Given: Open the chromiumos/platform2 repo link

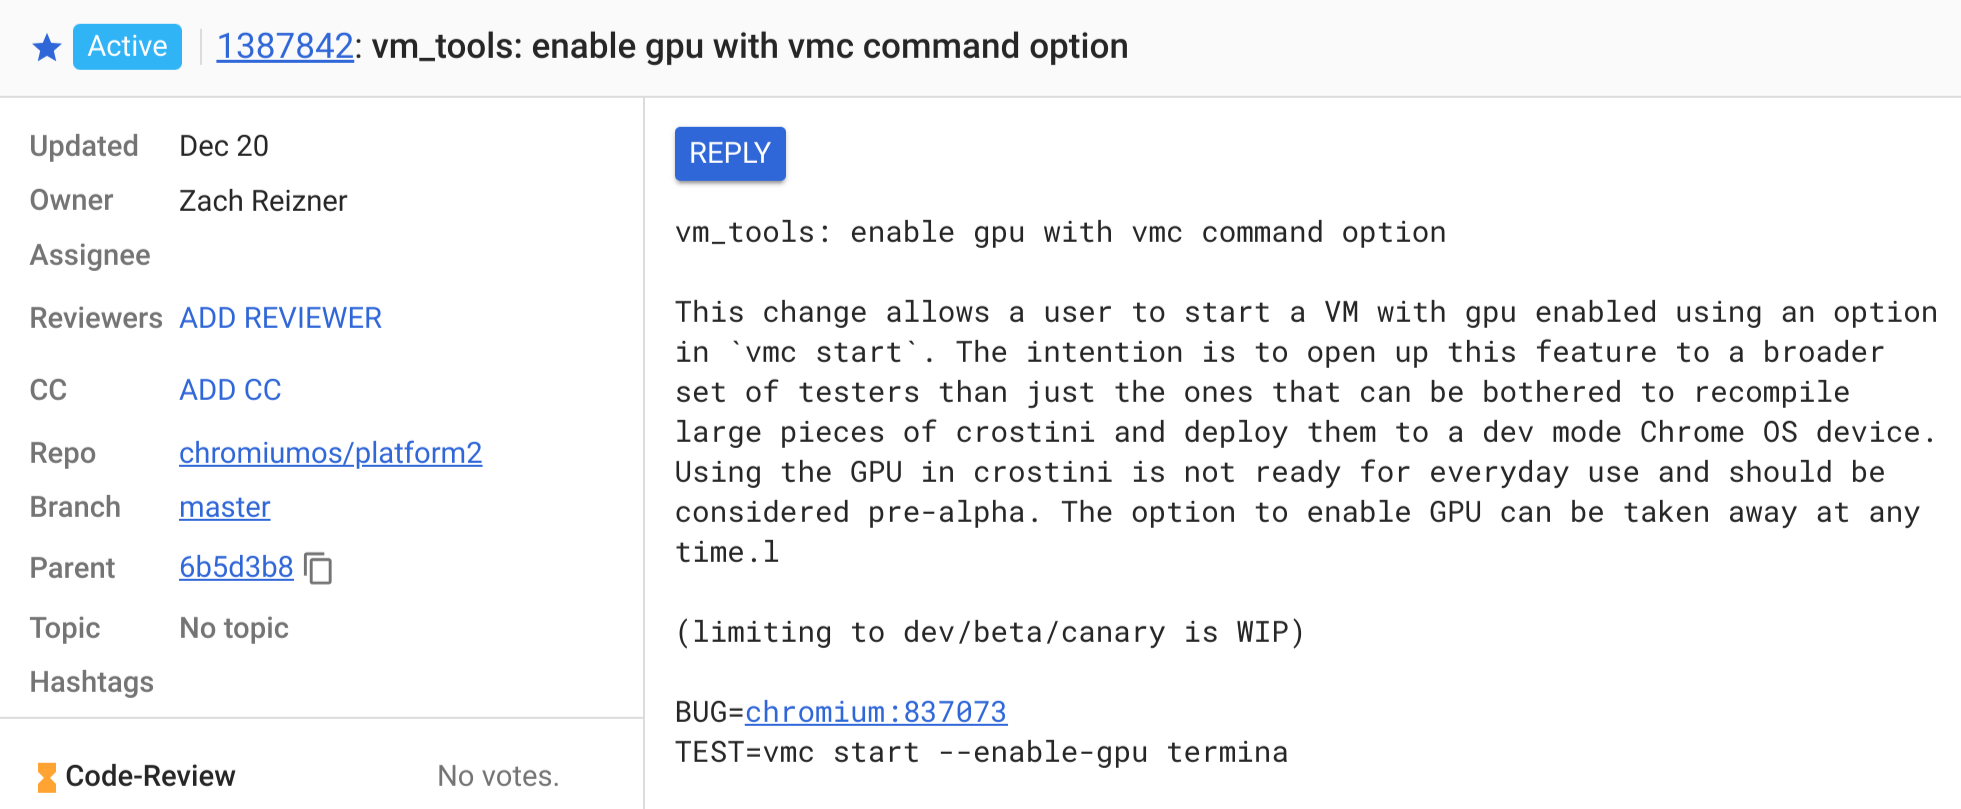Looking at the screenshot, I should (330, 453).
